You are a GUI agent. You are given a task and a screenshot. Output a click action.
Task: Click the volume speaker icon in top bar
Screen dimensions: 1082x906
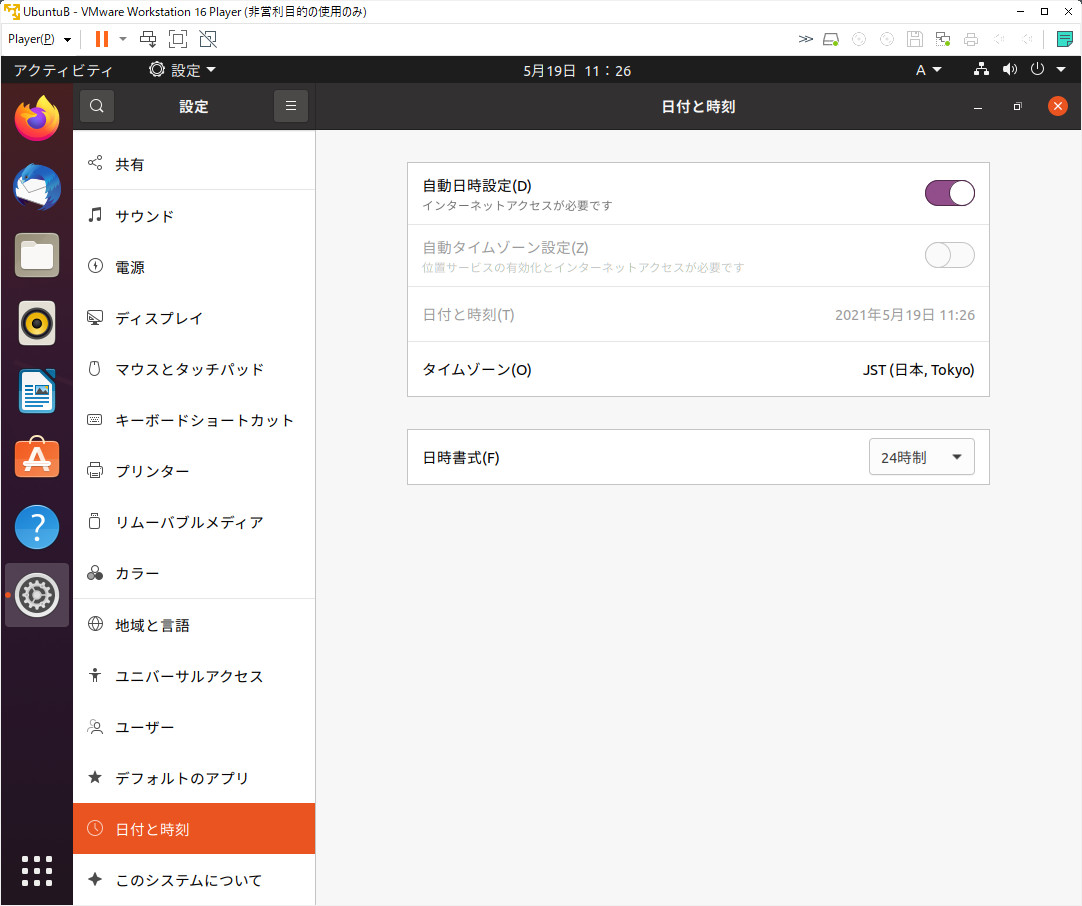pyautogui.click(x=1010, y=70)
